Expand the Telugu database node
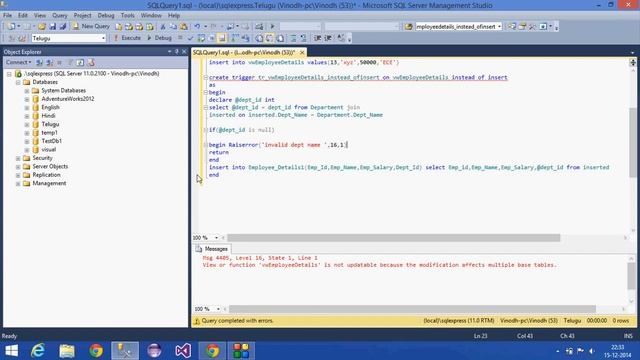The image size is (640, 360). click(27, 124)
